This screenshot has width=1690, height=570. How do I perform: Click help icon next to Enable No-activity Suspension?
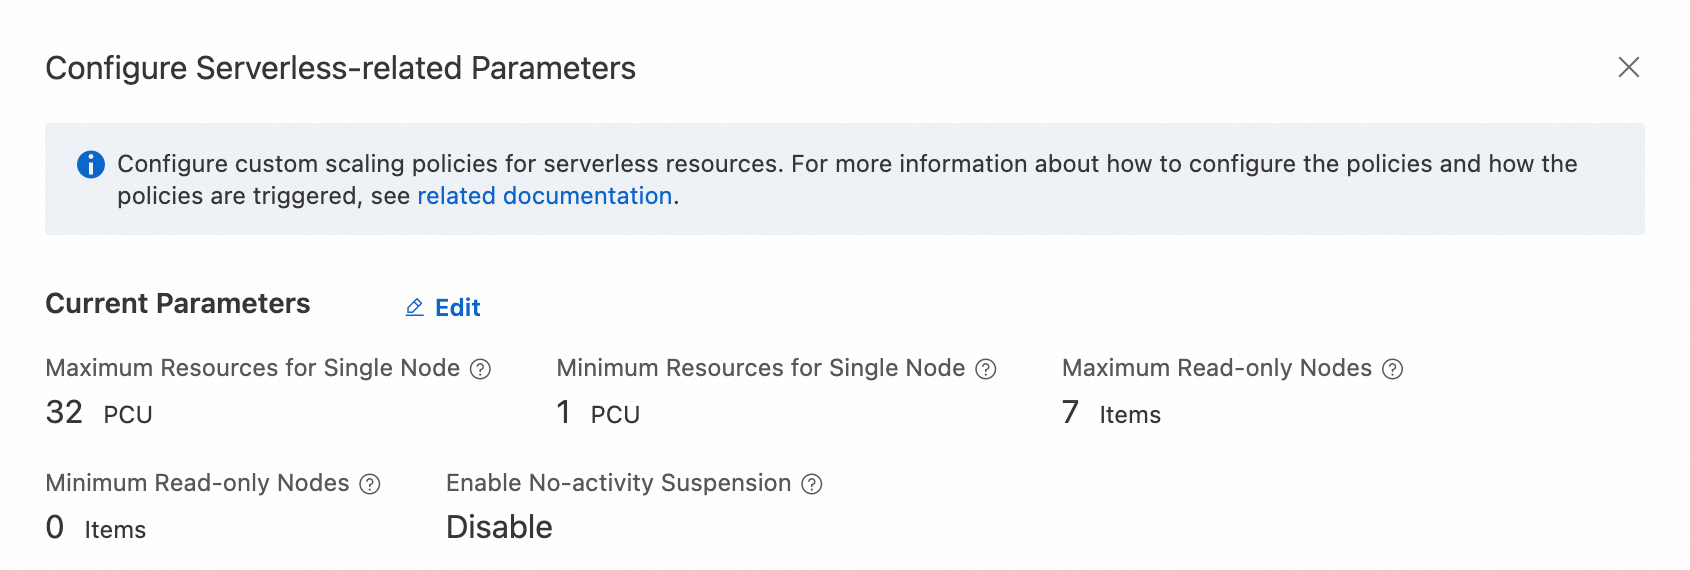point(812,484)
